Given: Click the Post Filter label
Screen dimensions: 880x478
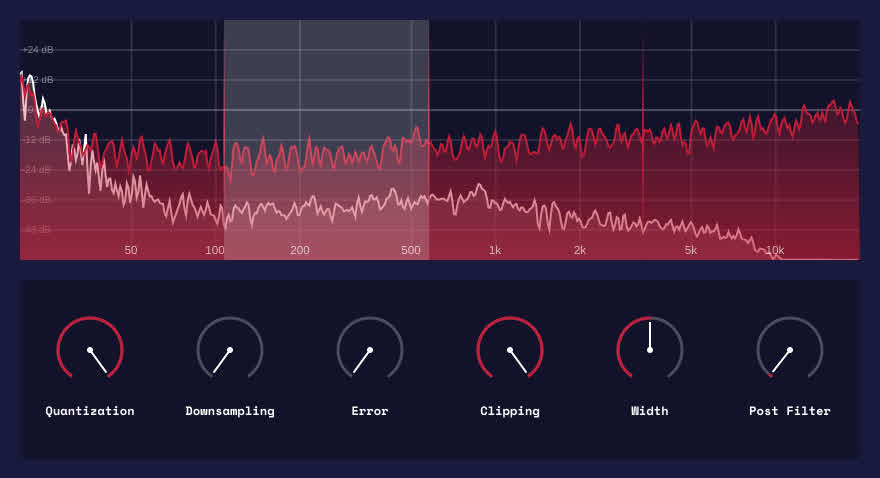Looking at the screenshot, I should (x=790, y=411).
